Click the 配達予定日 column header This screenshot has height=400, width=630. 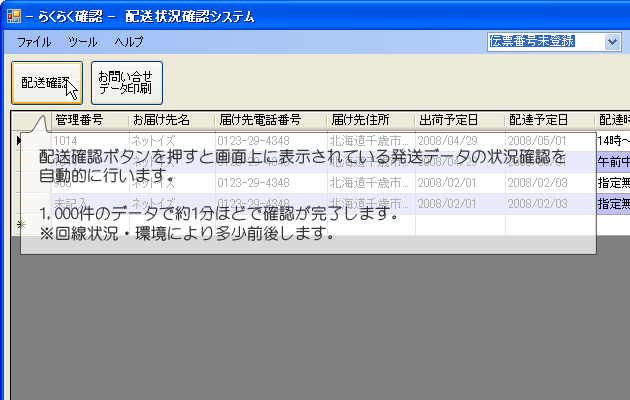click(538, 120)
